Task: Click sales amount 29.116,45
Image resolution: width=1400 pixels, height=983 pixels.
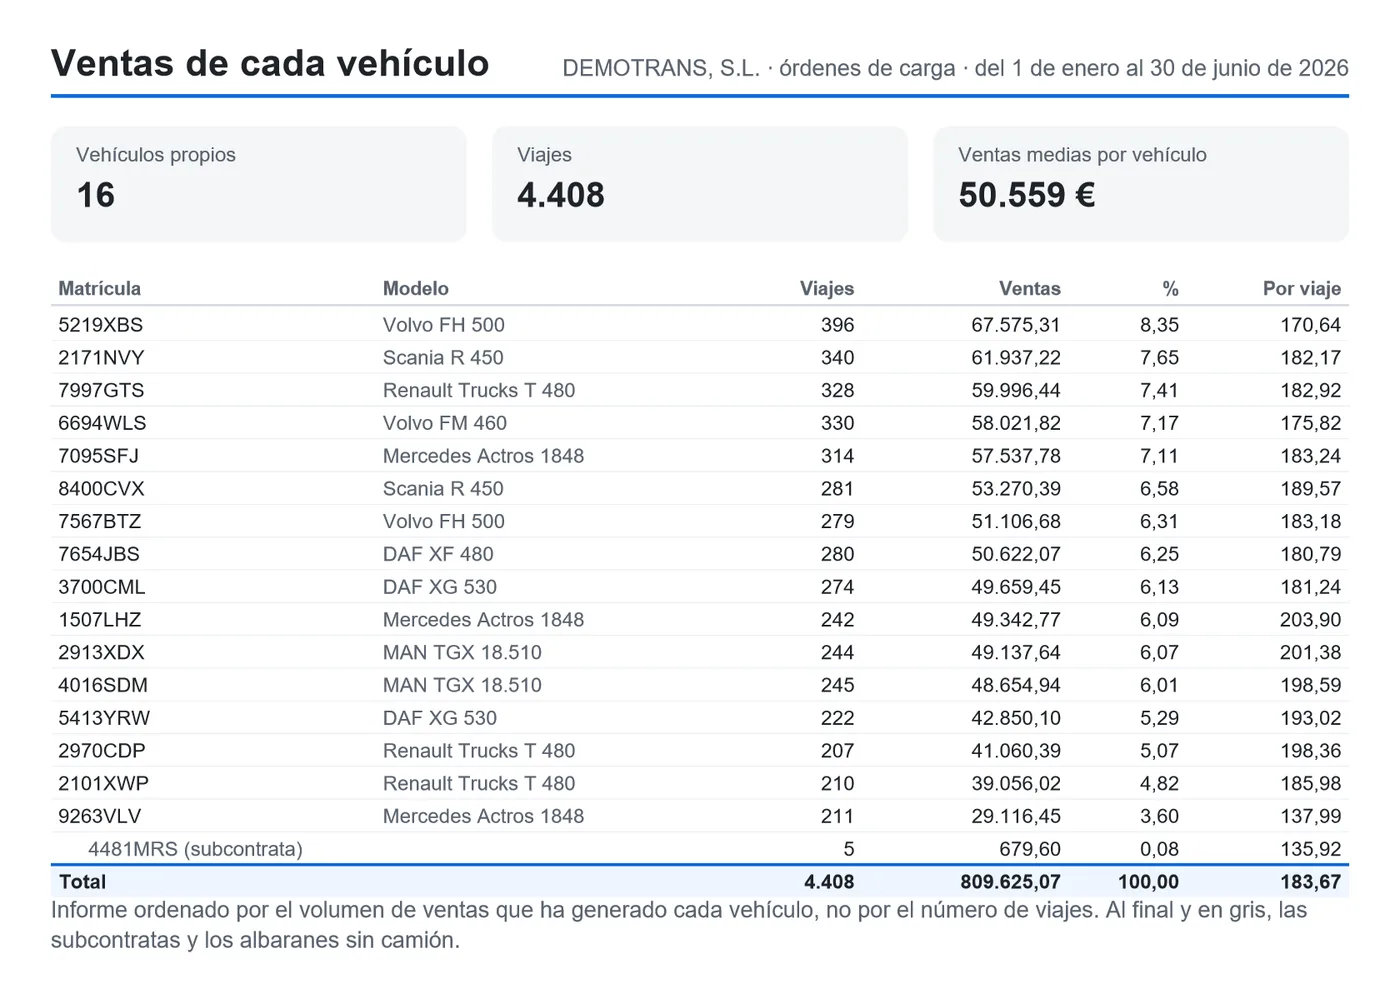Action: point(1016,817)
